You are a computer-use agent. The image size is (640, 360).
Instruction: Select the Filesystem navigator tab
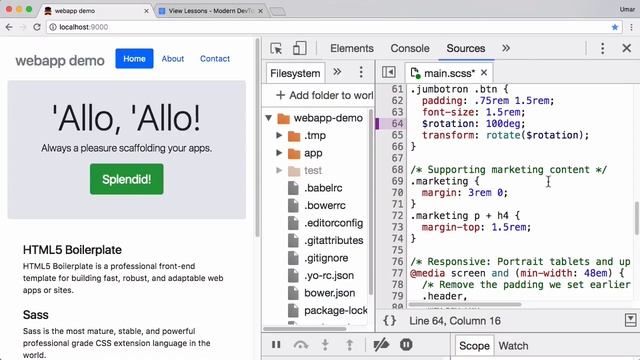(295, 73)
